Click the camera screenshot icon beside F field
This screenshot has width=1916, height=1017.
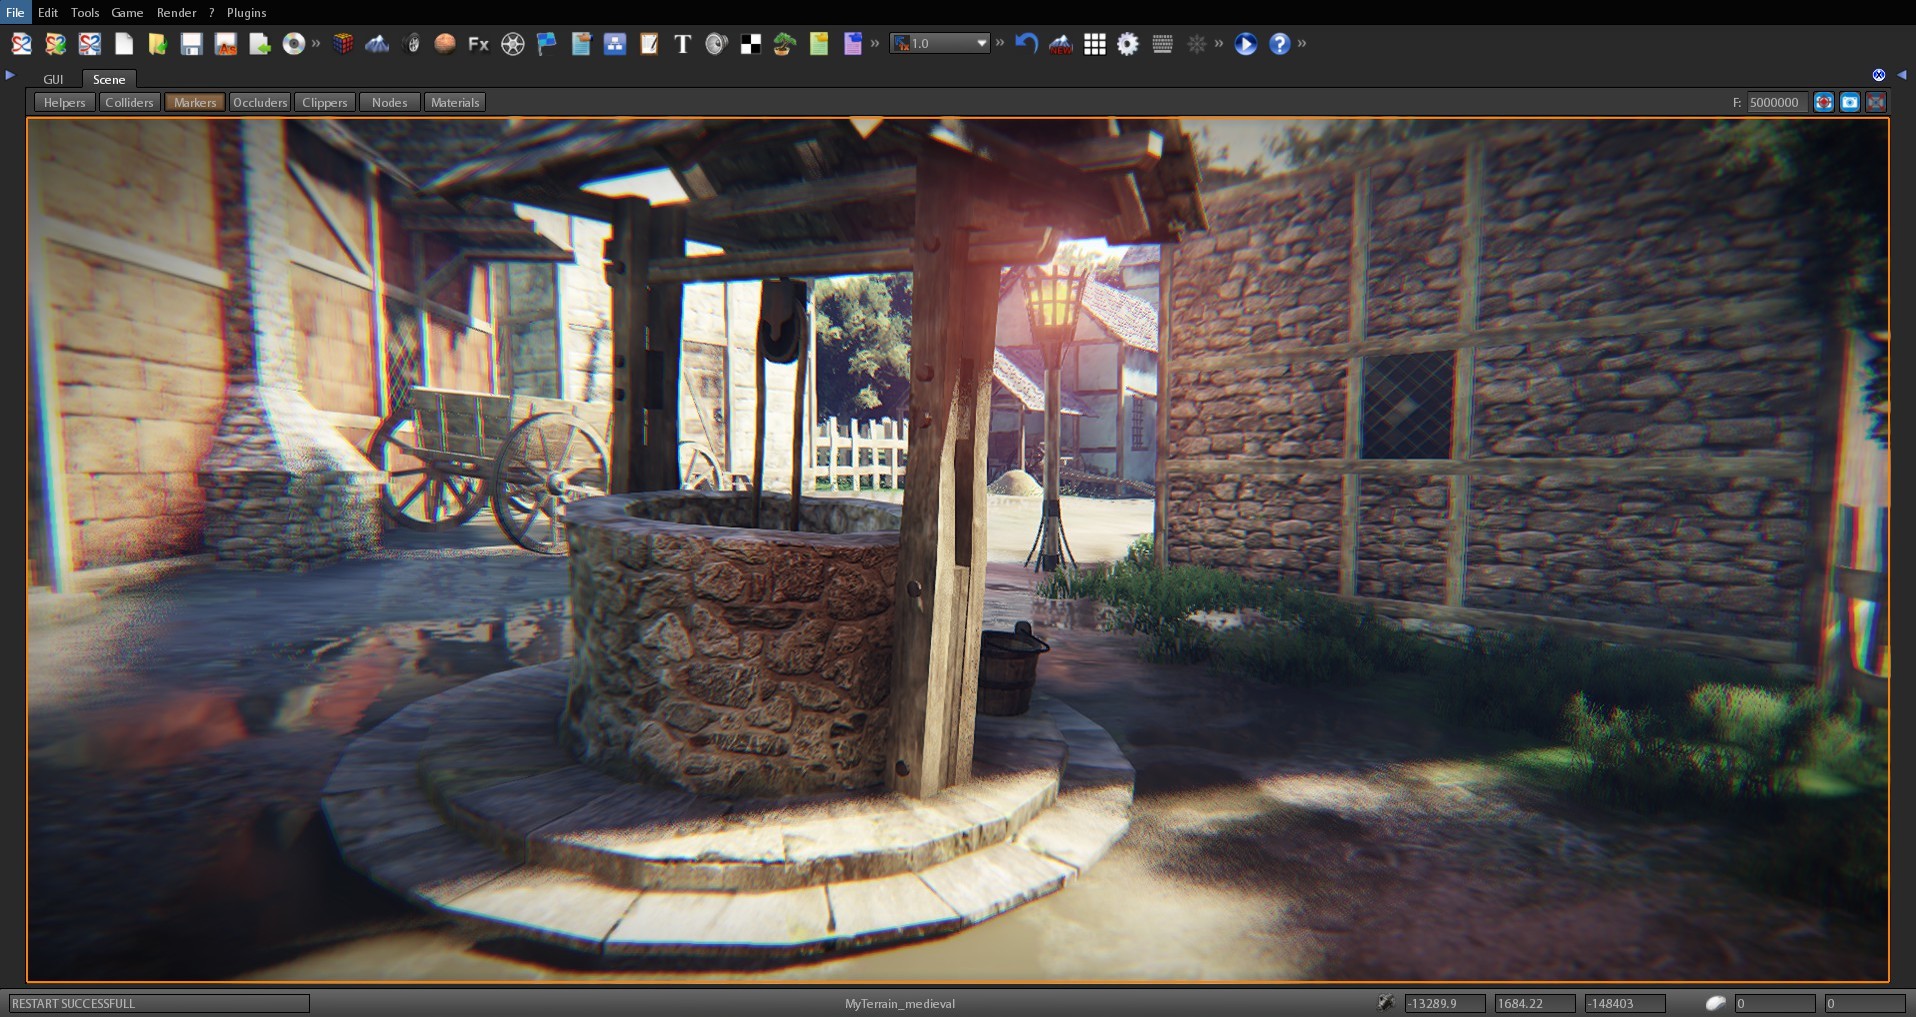pyautogui.click(x=1850, y=102)
